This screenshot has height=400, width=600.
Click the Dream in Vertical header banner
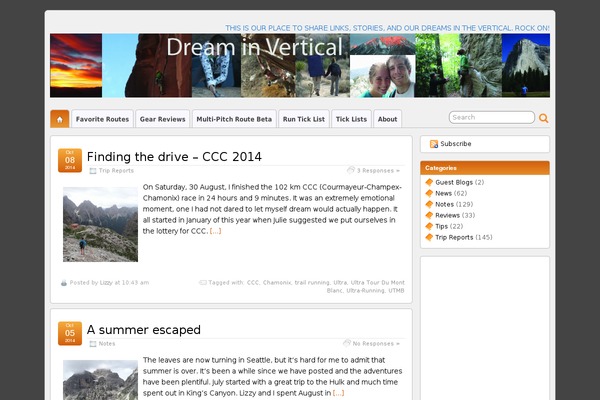pos(300,65)
